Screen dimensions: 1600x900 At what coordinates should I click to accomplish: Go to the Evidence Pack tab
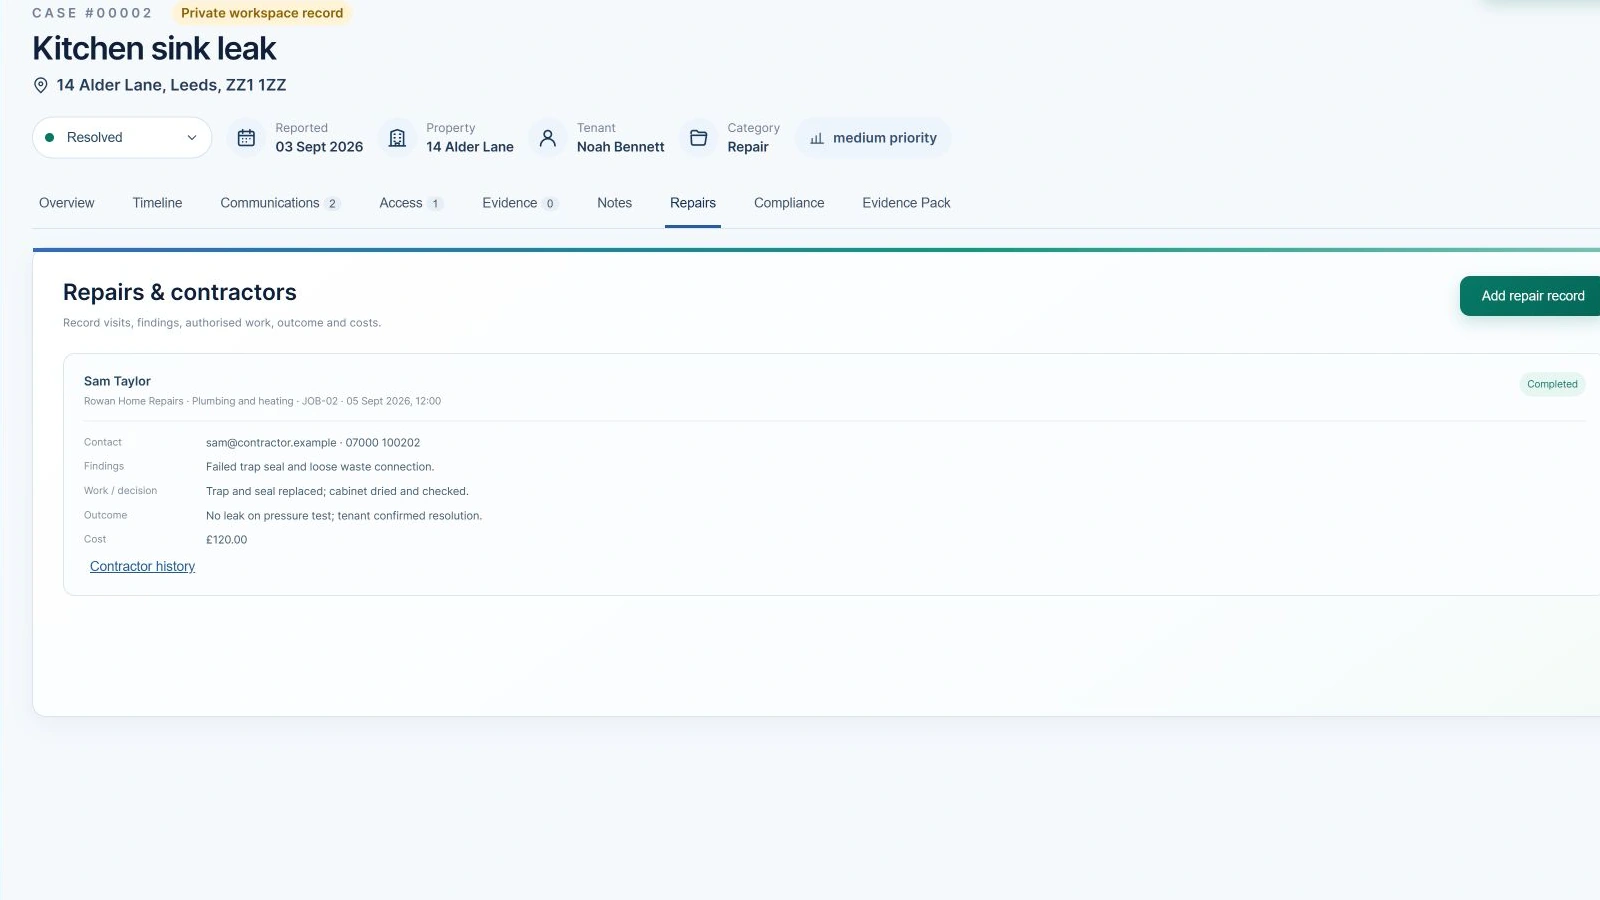(x=906, y=203)
